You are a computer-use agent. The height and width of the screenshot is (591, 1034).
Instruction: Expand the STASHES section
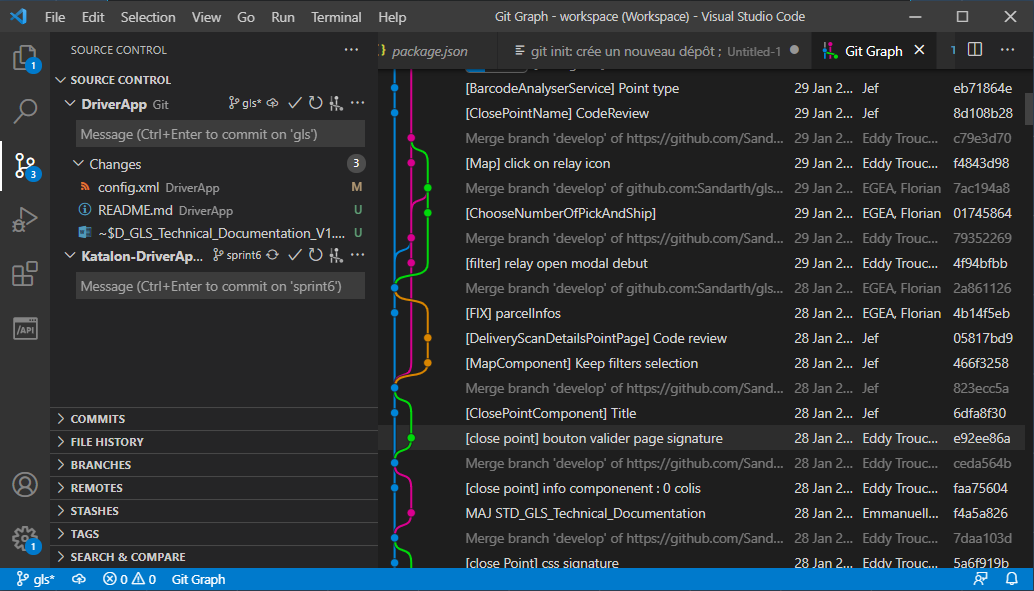[x=214, y=511]
